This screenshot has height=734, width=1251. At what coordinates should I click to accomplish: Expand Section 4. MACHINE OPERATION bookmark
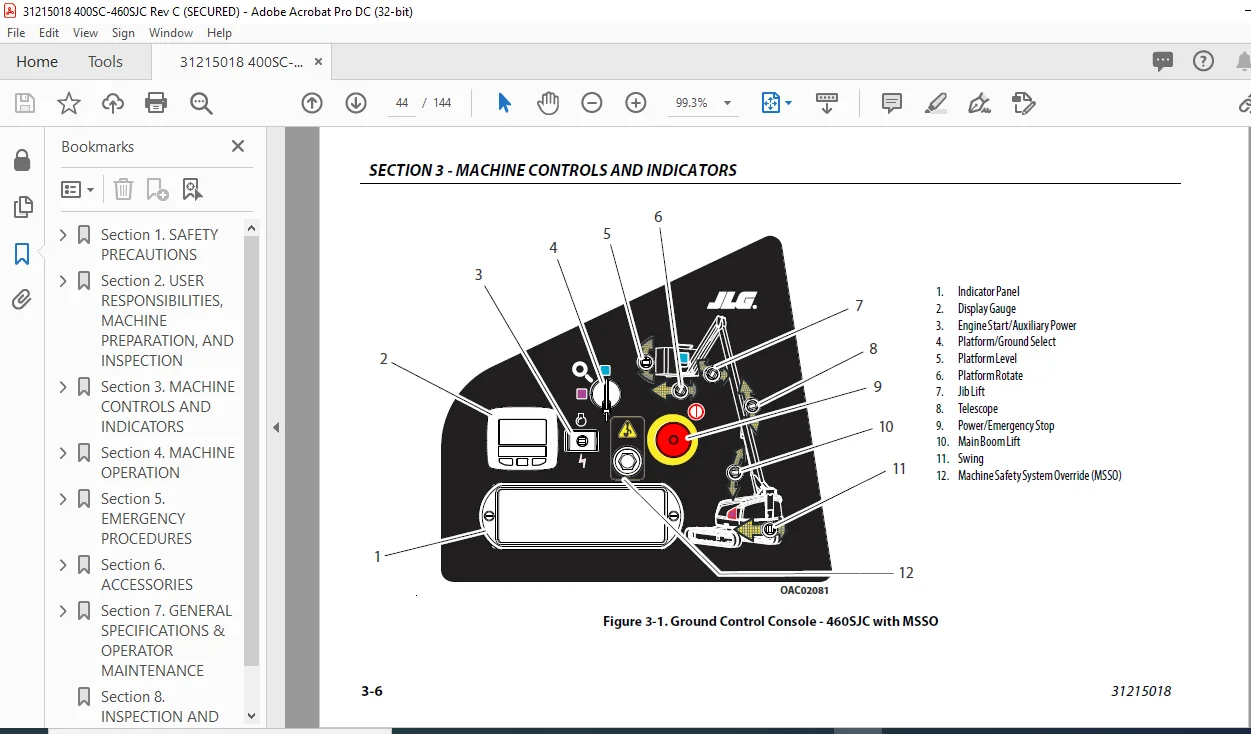coord(63,453)
